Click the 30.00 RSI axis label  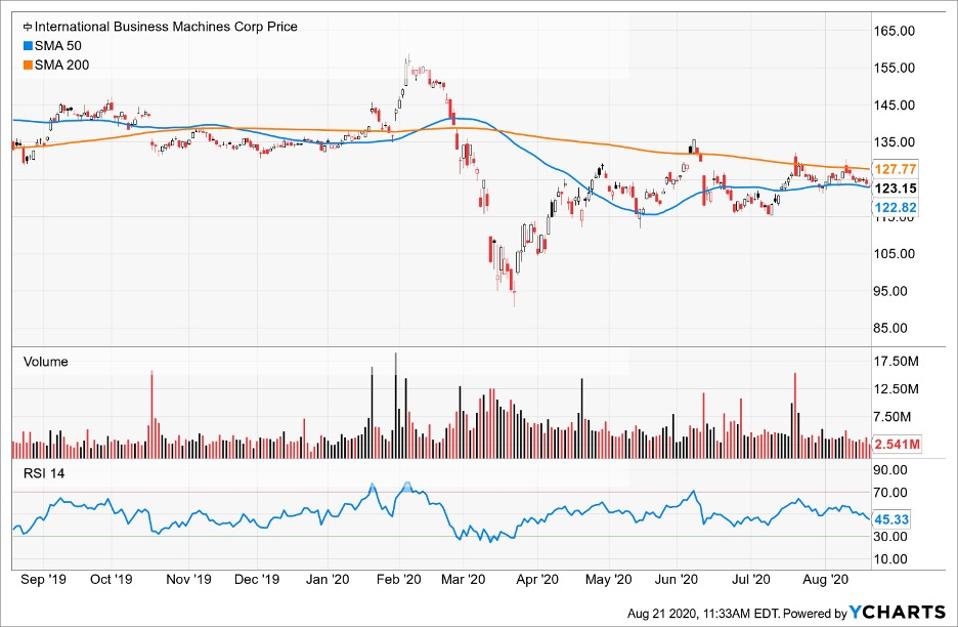(x=891, y=537)
